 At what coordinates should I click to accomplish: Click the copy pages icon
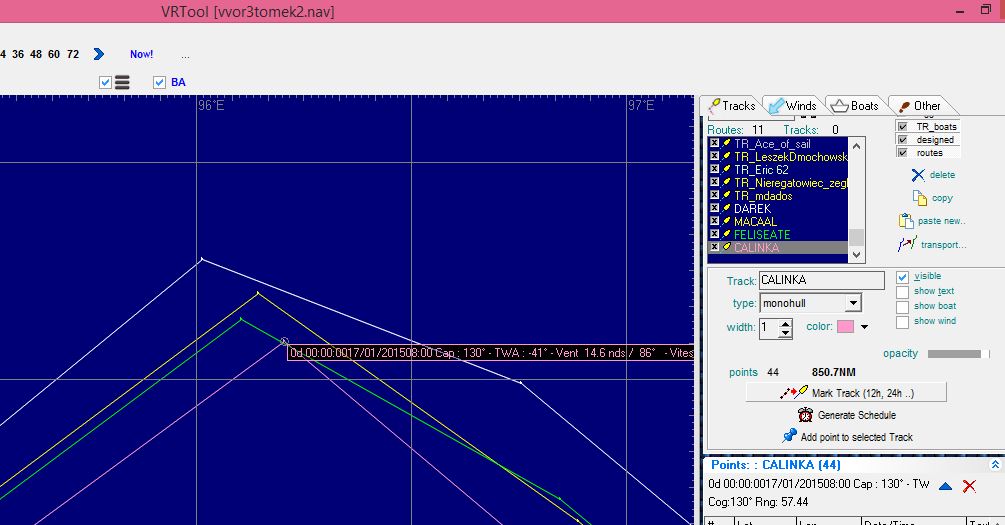[x=919, y=198]
